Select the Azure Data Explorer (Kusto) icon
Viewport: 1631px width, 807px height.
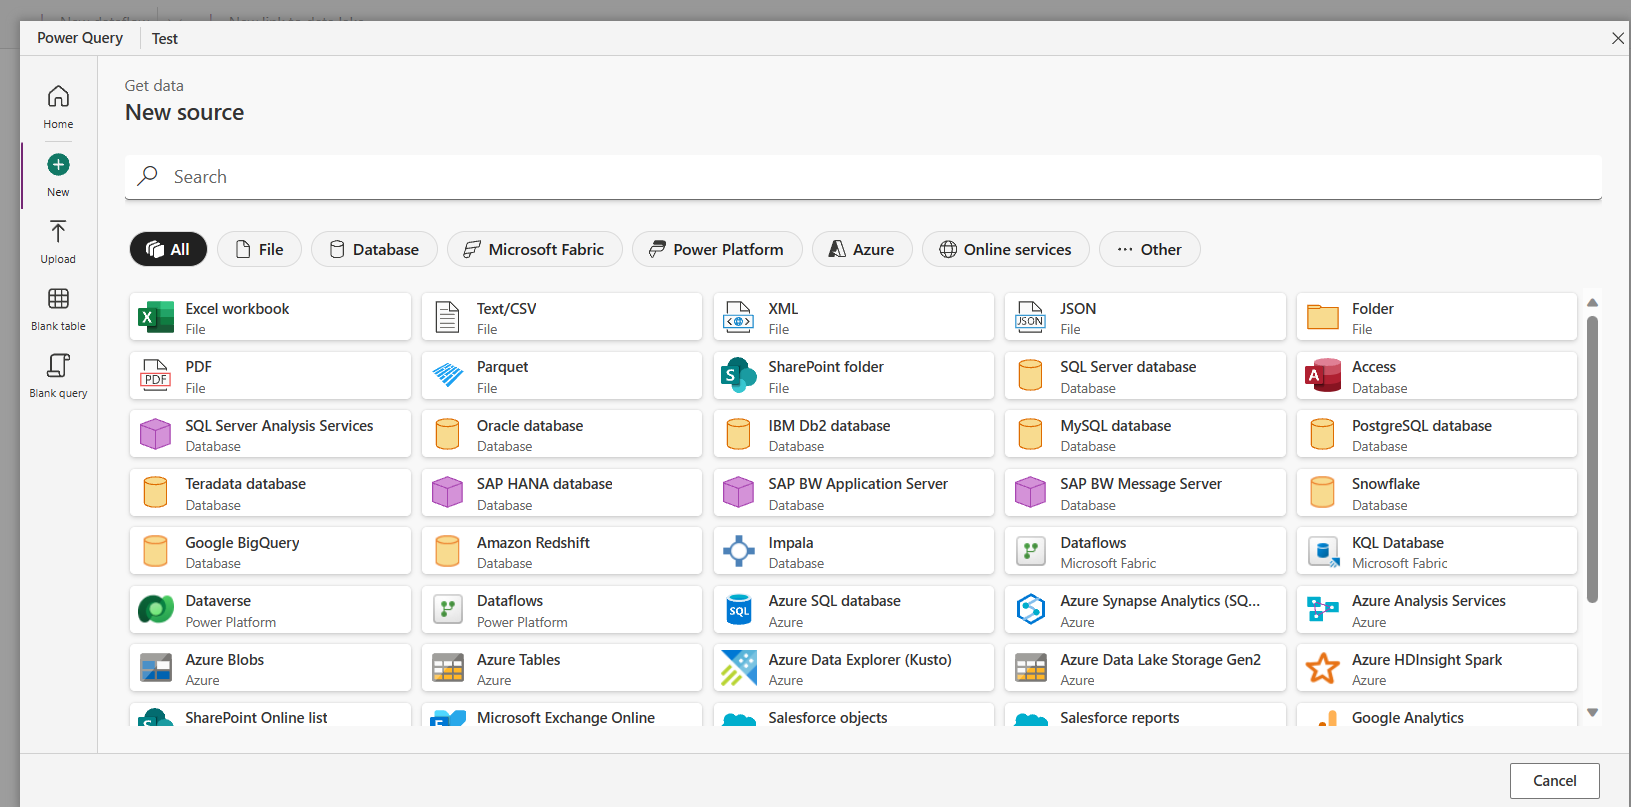point(739,668)
